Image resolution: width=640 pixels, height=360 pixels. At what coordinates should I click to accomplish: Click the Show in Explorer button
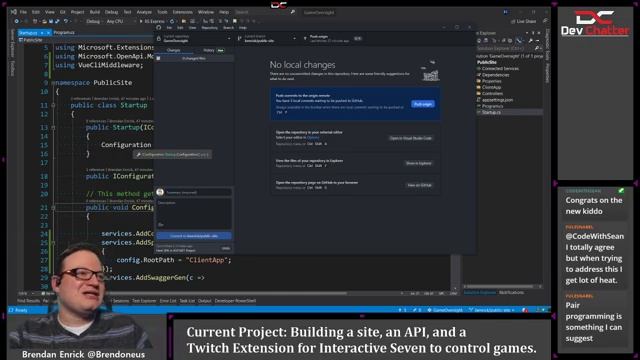click(418, 163)
